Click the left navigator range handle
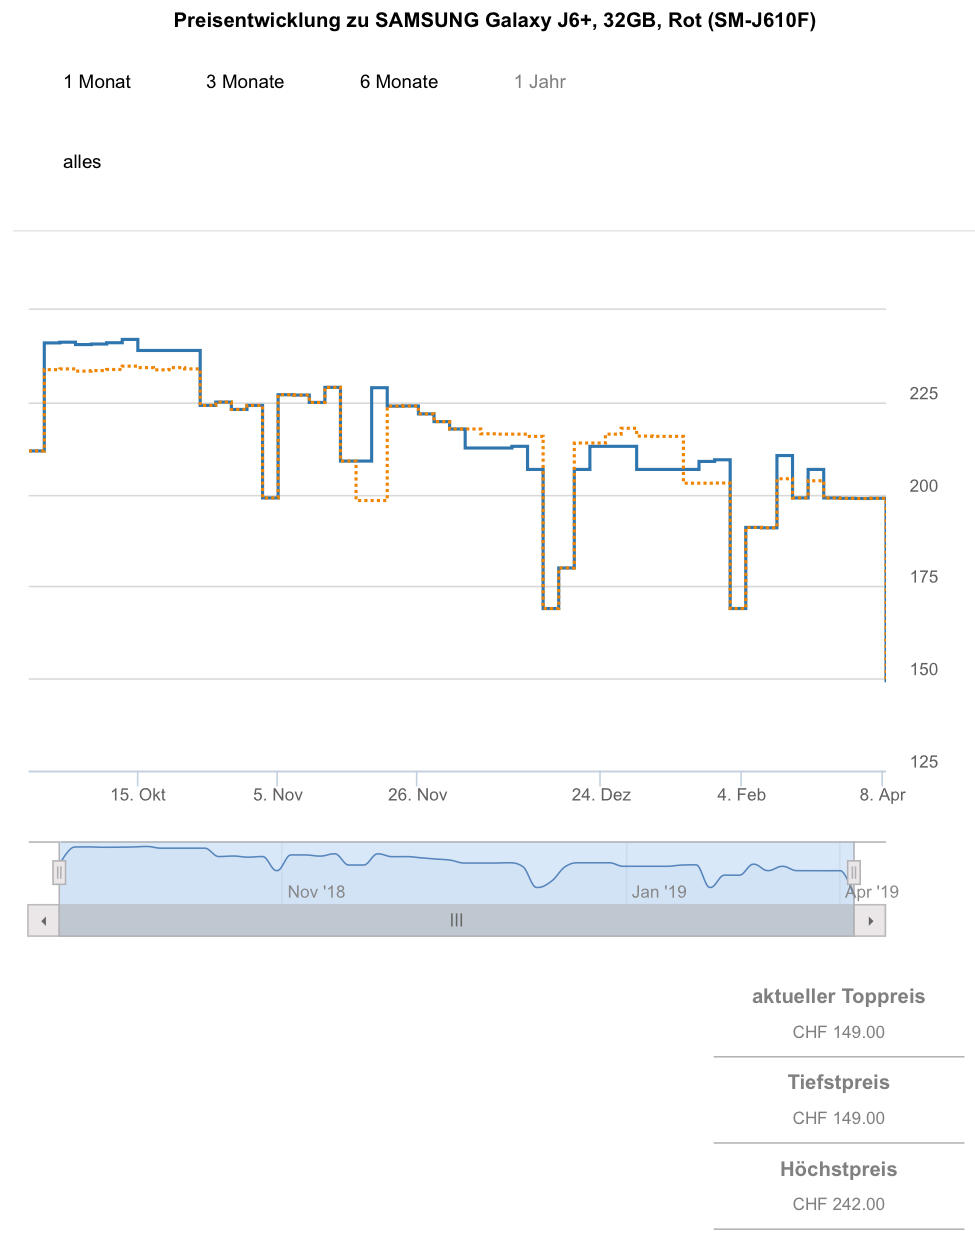This screenshot has width=975, height=1244. 60,873
